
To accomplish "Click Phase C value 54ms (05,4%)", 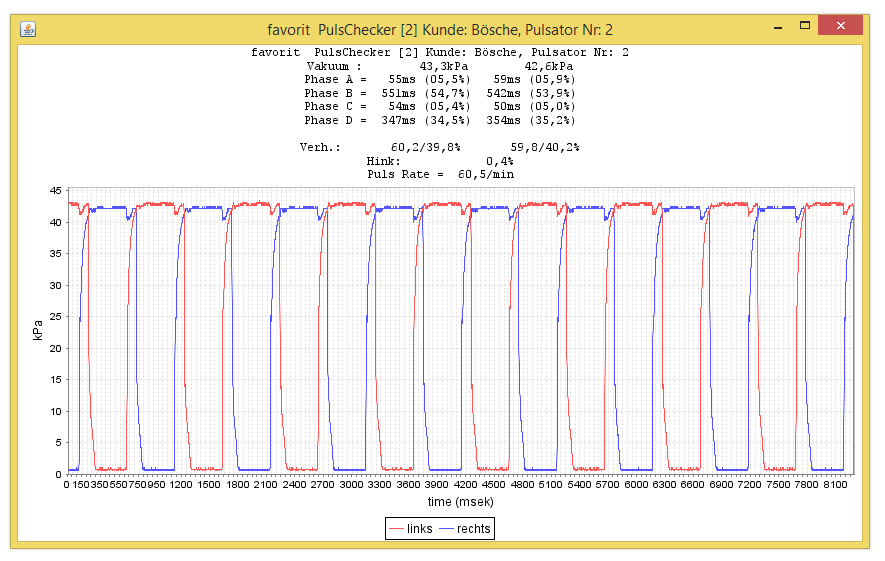I will tap(429, 107).
